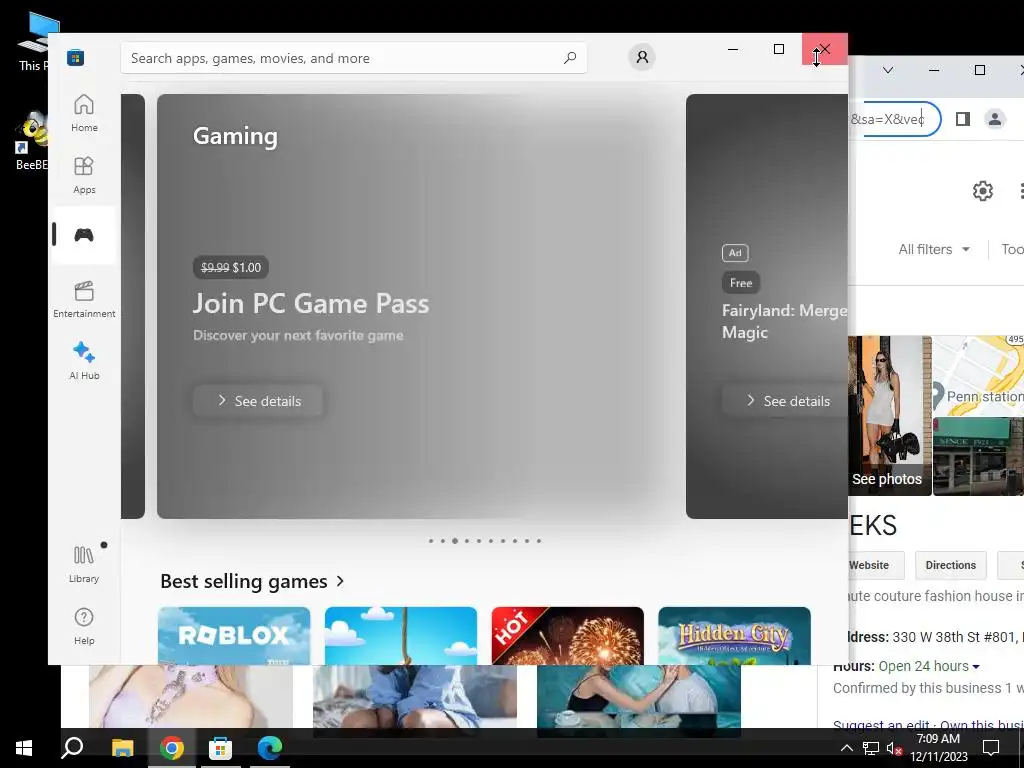Expand Chrome tab search chevron

(888, 70)
